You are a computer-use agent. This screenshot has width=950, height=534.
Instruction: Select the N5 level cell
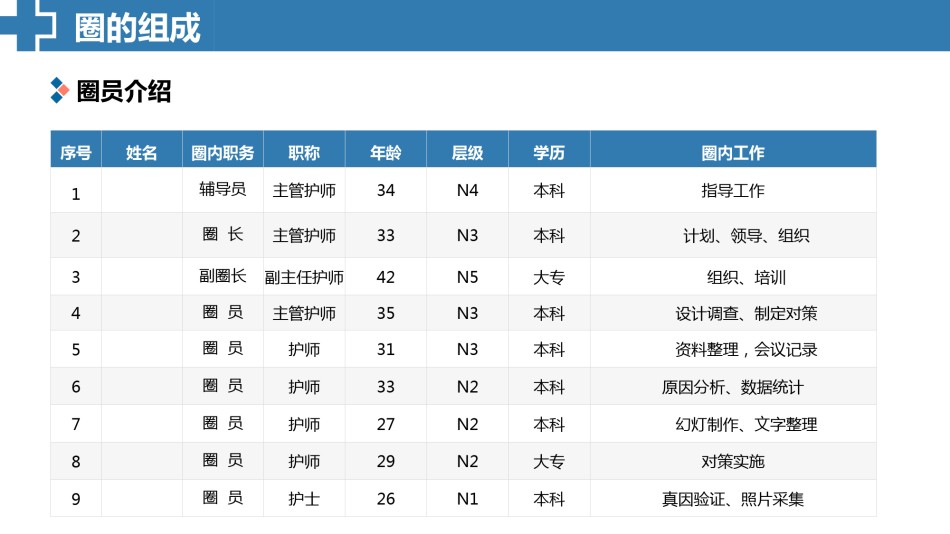[x=467, y=278]
